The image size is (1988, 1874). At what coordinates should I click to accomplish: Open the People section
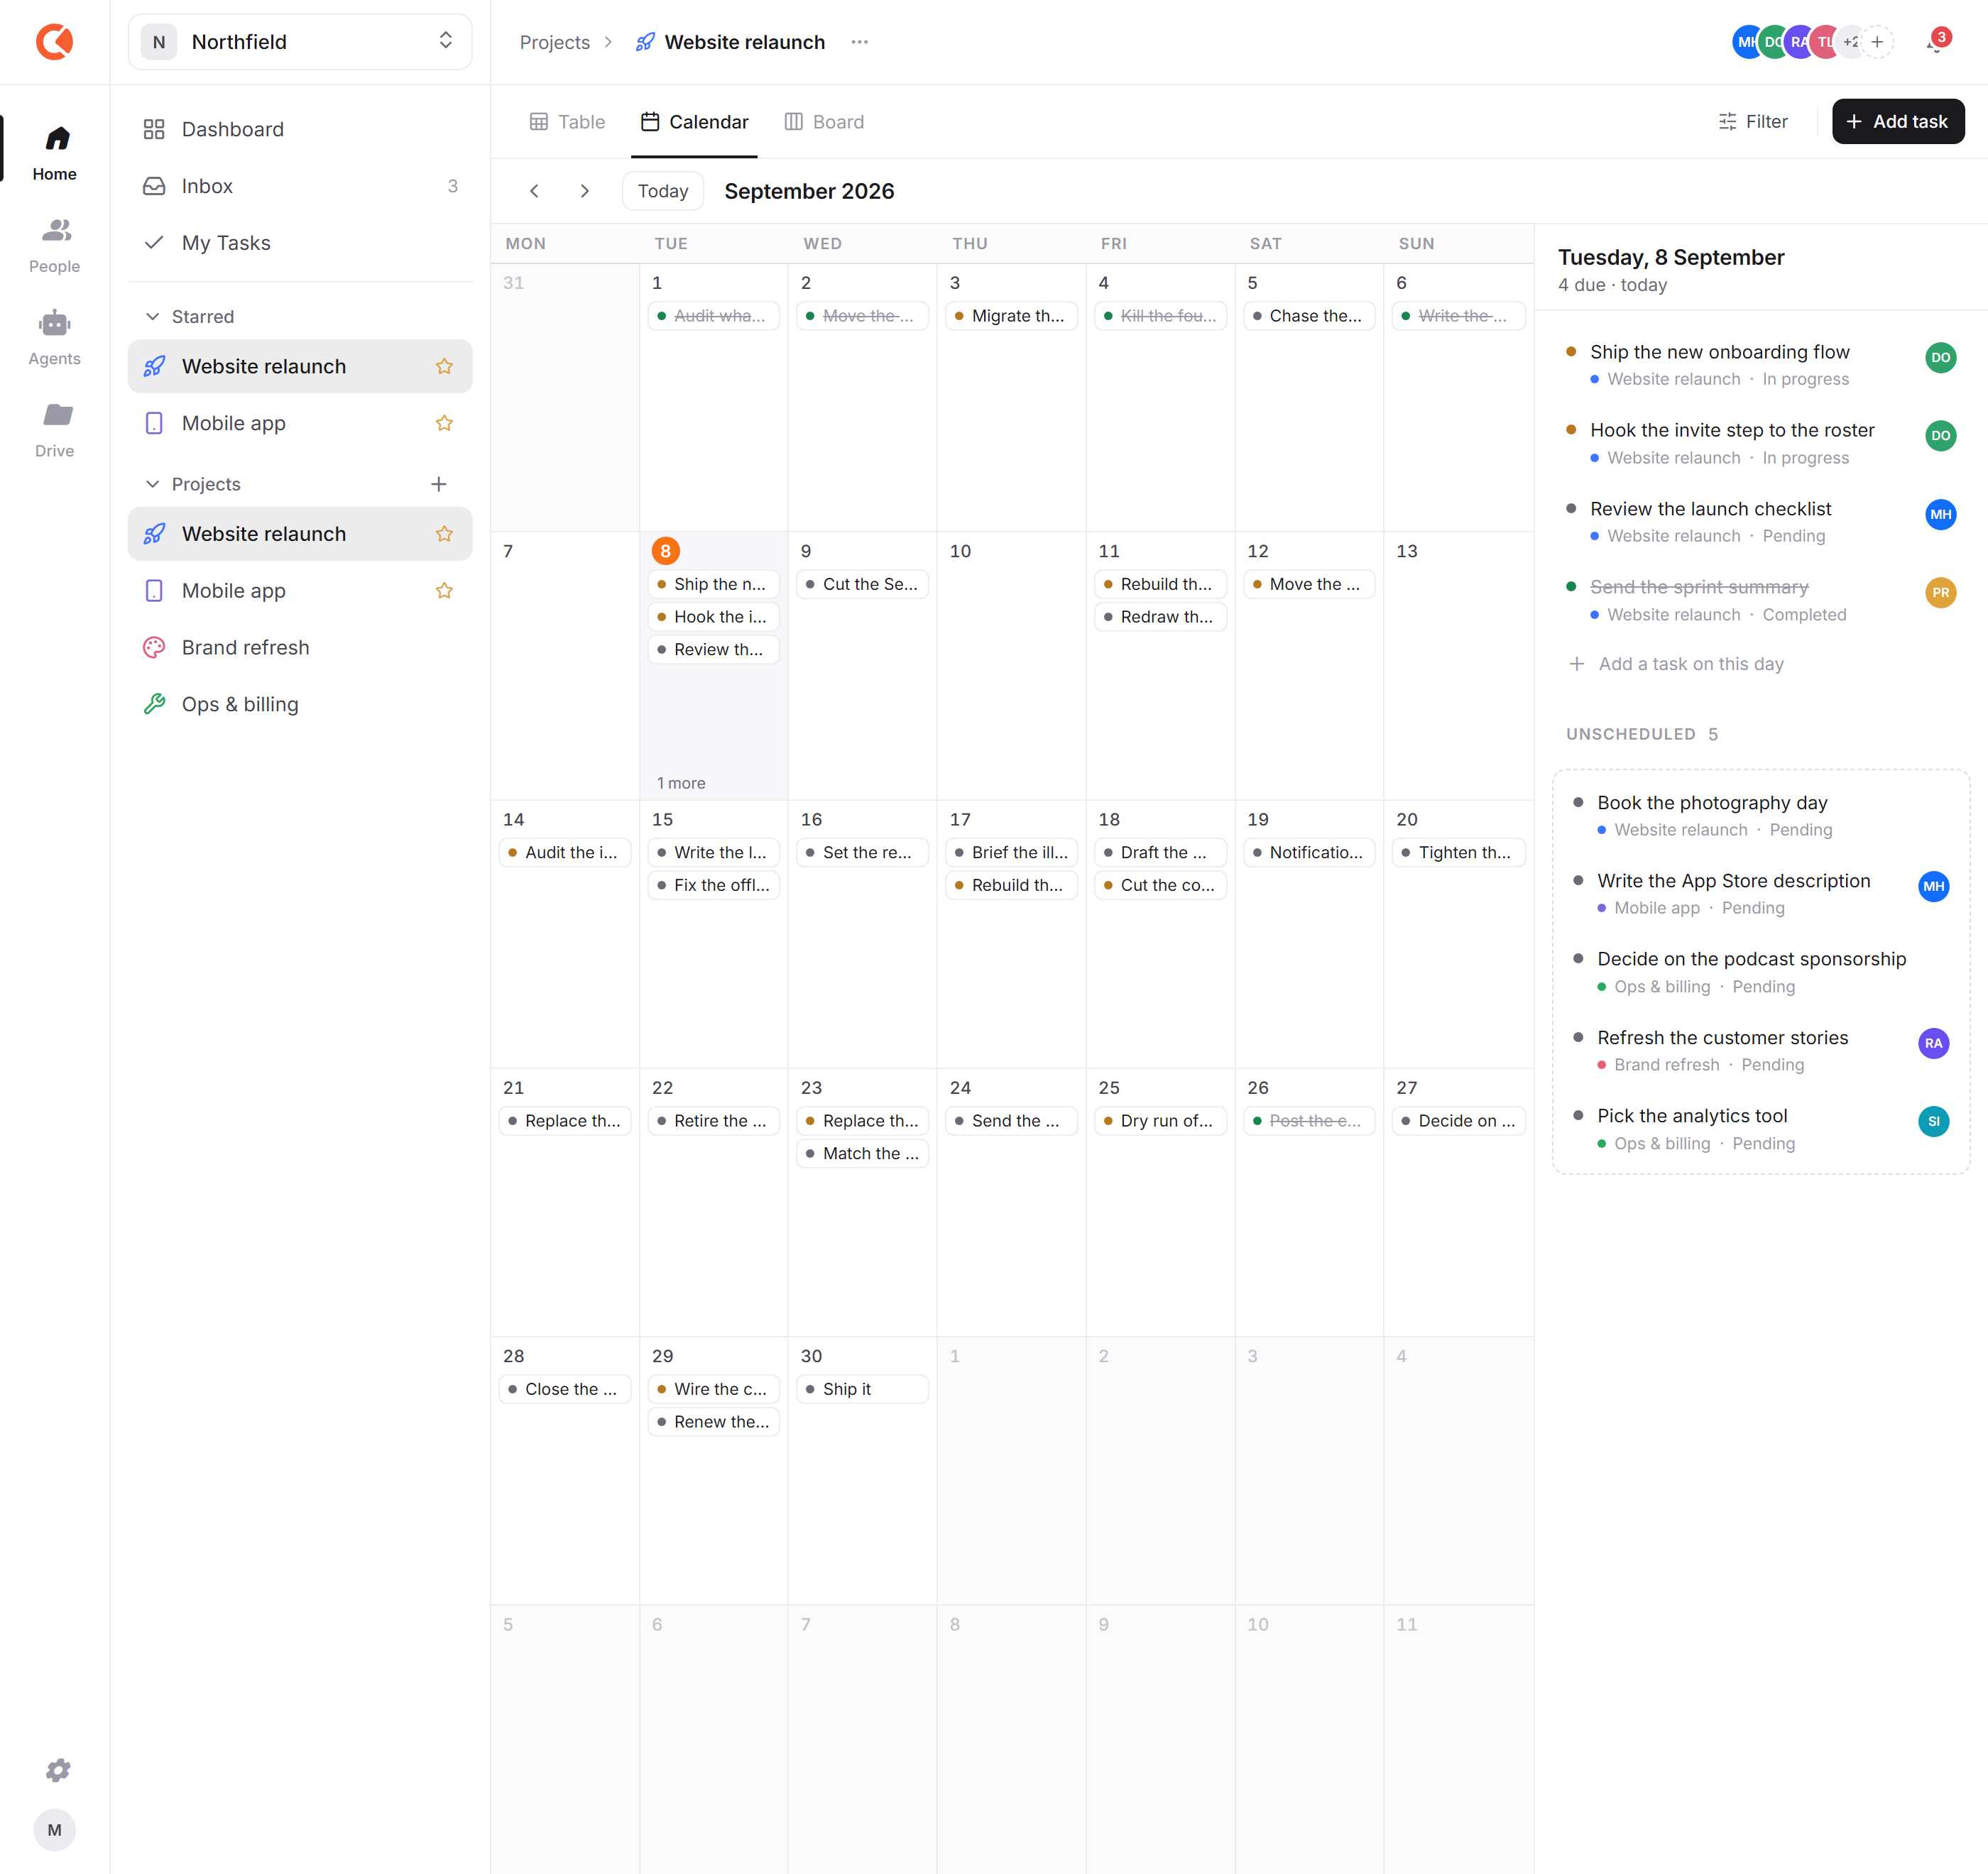[54, 246]
